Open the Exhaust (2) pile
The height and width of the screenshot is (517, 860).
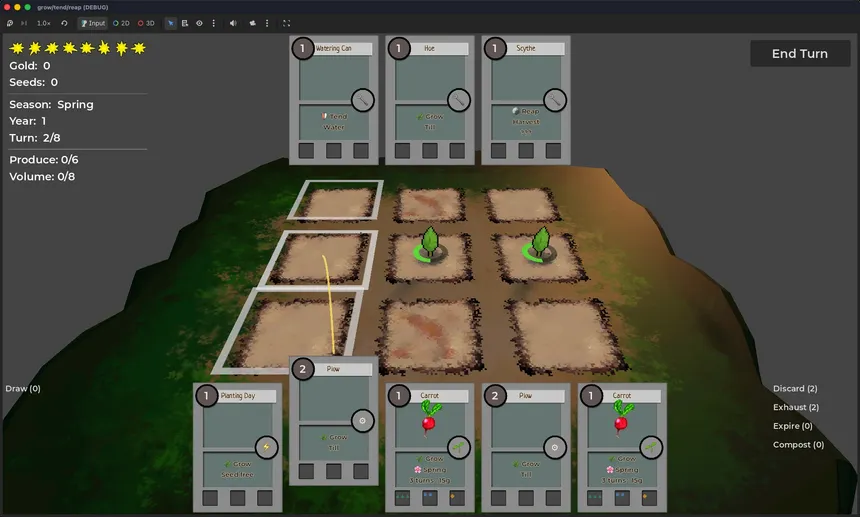pyautogui.click(x=795, y=407)
